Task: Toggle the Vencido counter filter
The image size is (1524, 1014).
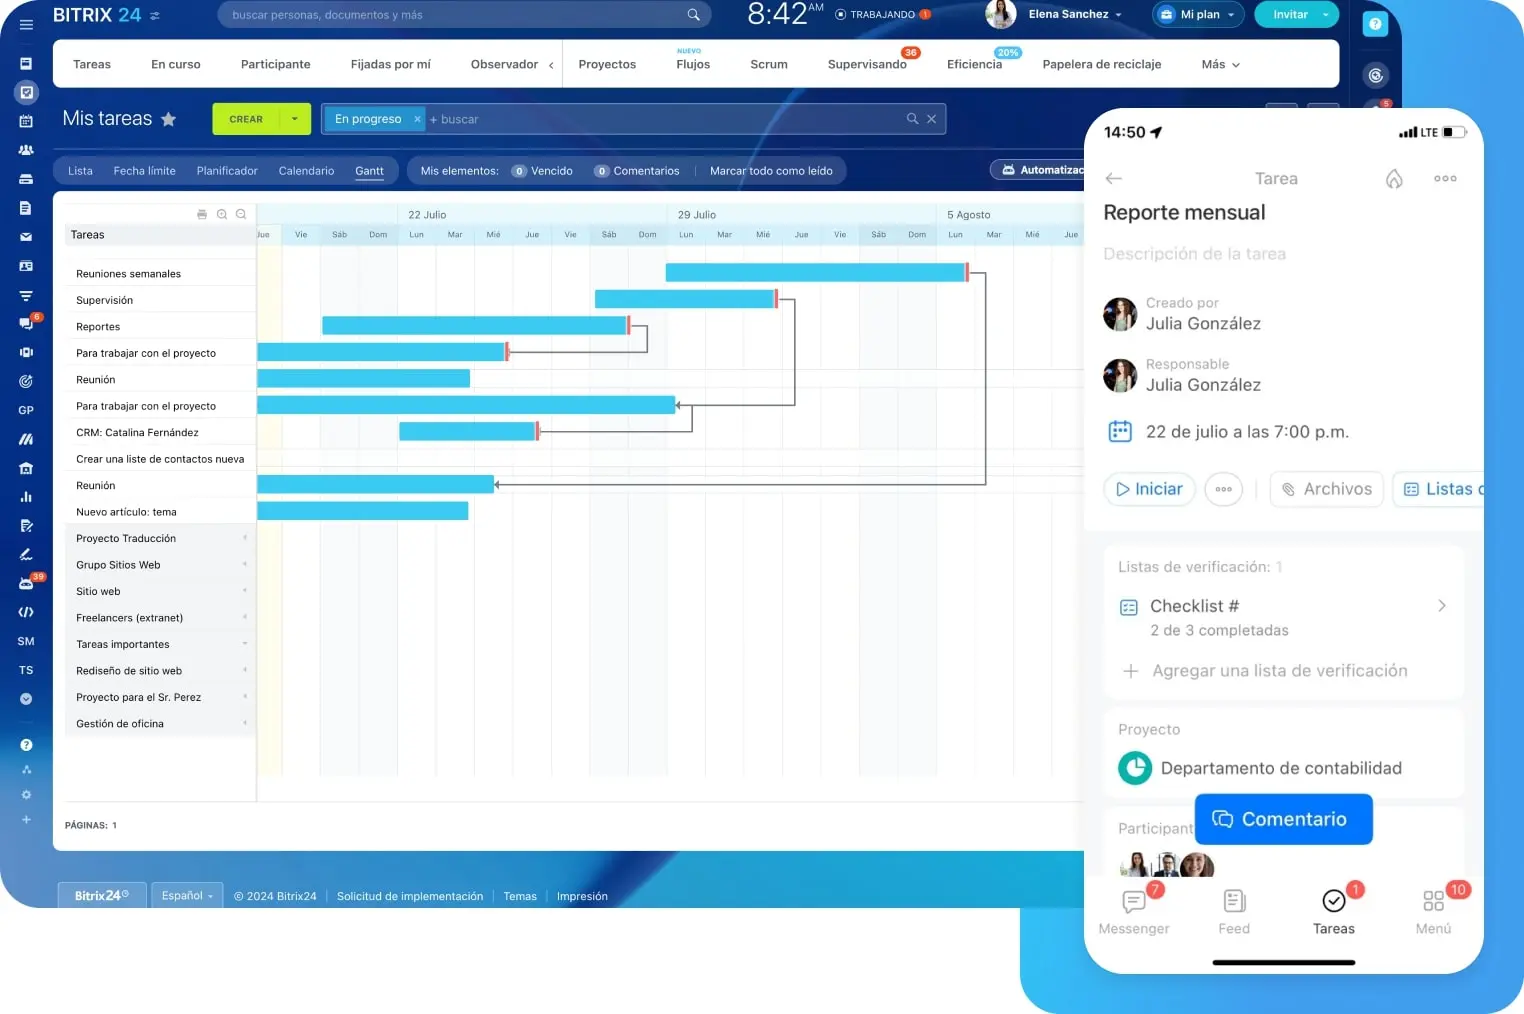Action: [x=543, y=171]
